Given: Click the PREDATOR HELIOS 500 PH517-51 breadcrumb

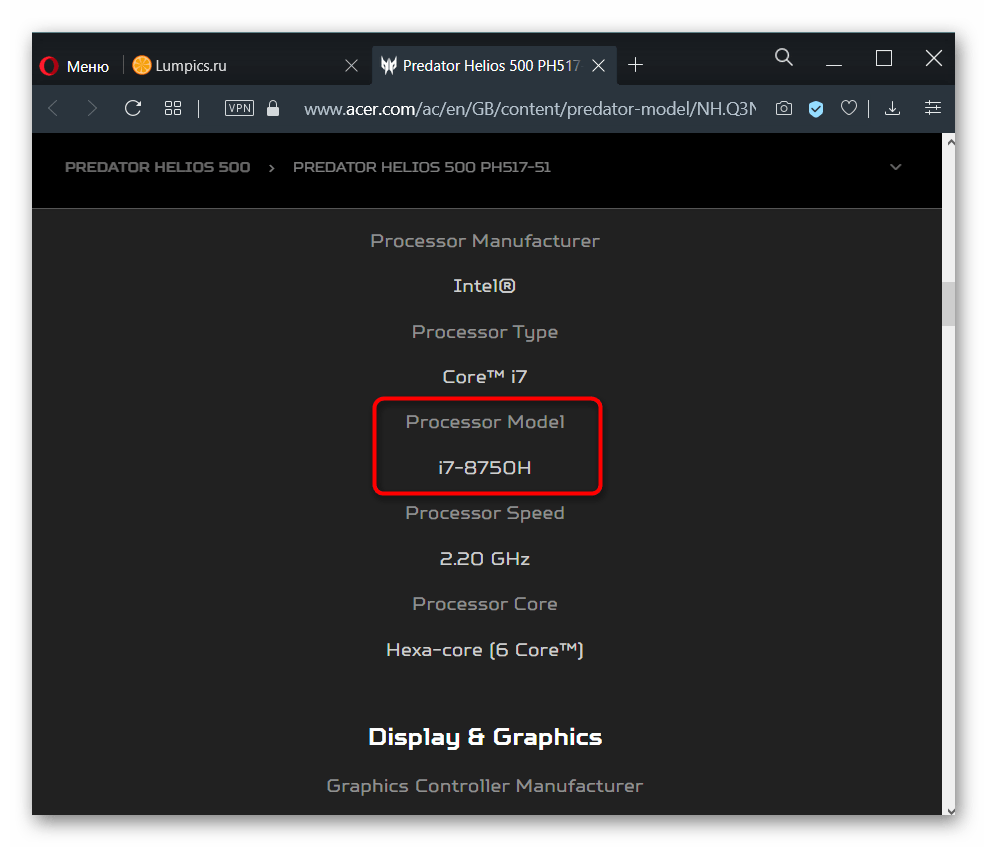Looking at the screenshot, I should [421, 167].
